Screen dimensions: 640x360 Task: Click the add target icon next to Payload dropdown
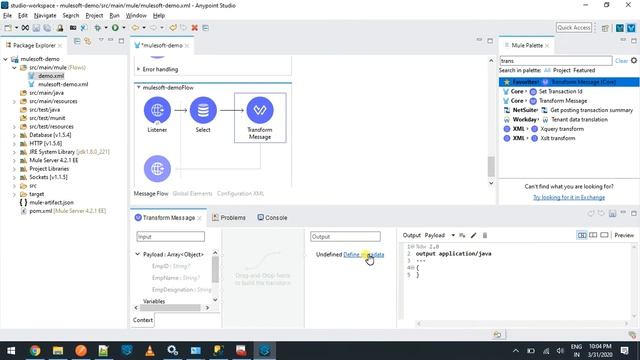pyautogui.click(x=462, y=235)
